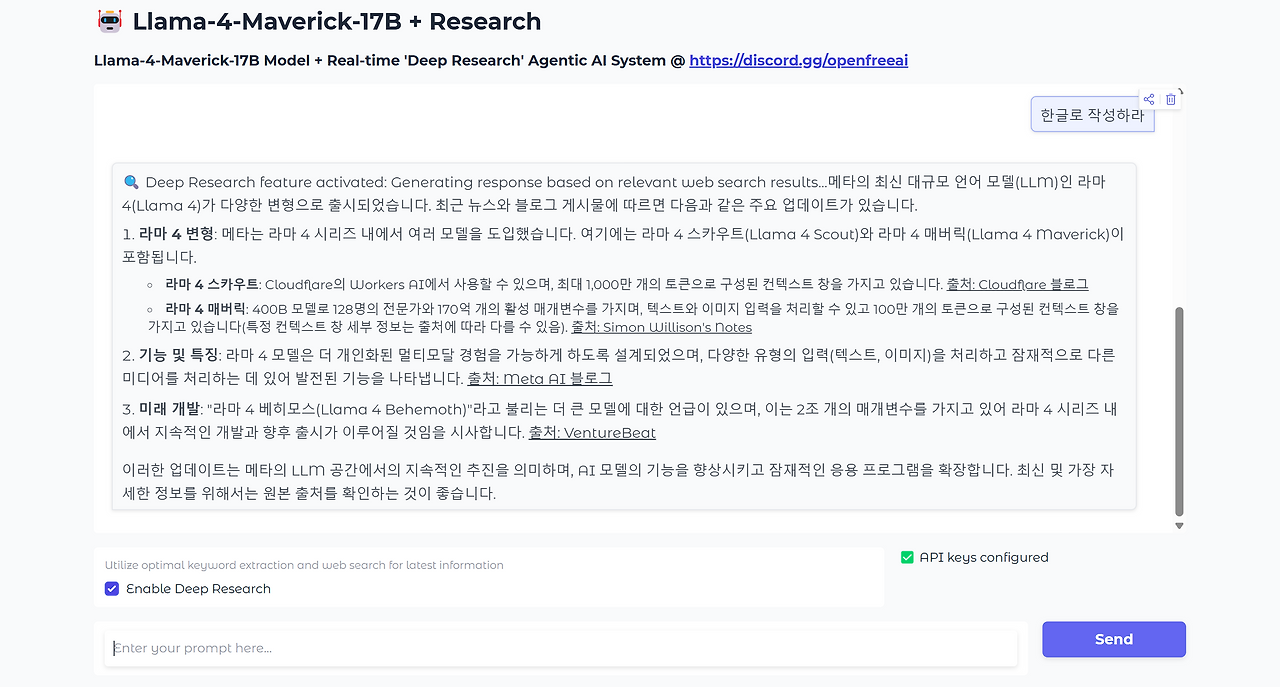Click the robot emoji in the page title

pos(110,20)
